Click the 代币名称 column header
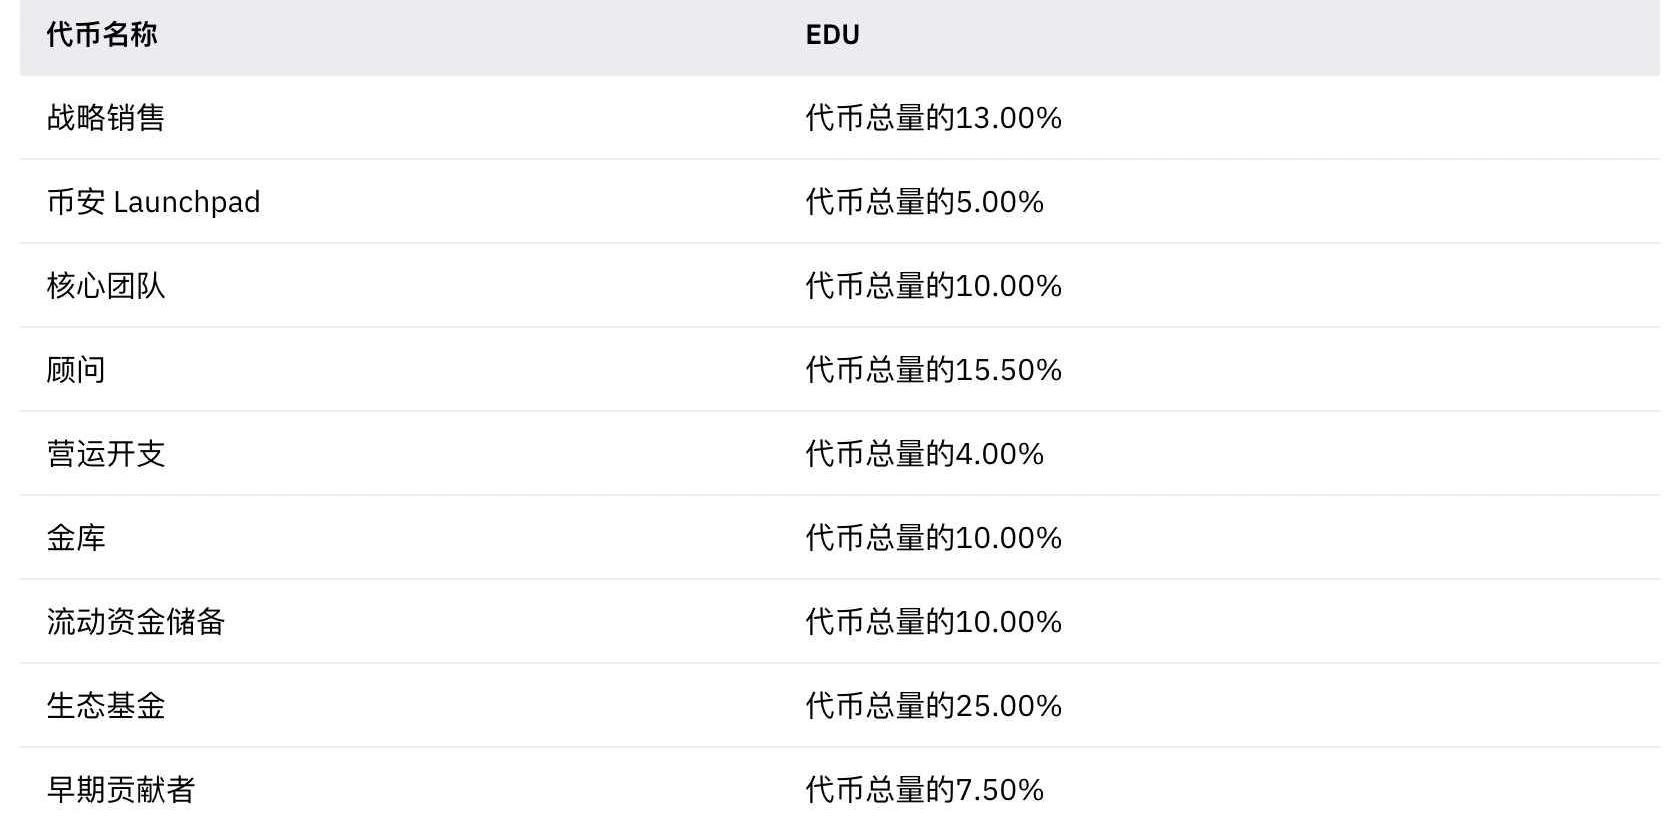This screenshot has height=820, width=1678. pos(102,35)
